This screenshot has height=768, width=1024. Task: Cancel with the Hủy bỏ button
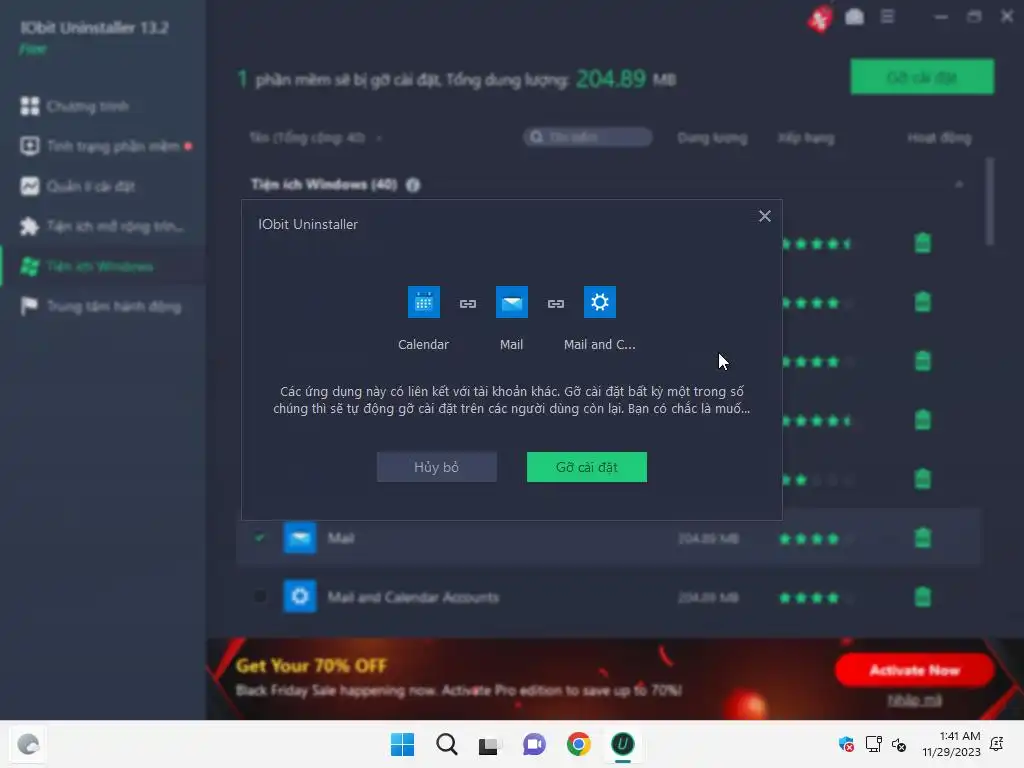pos(437,467)
